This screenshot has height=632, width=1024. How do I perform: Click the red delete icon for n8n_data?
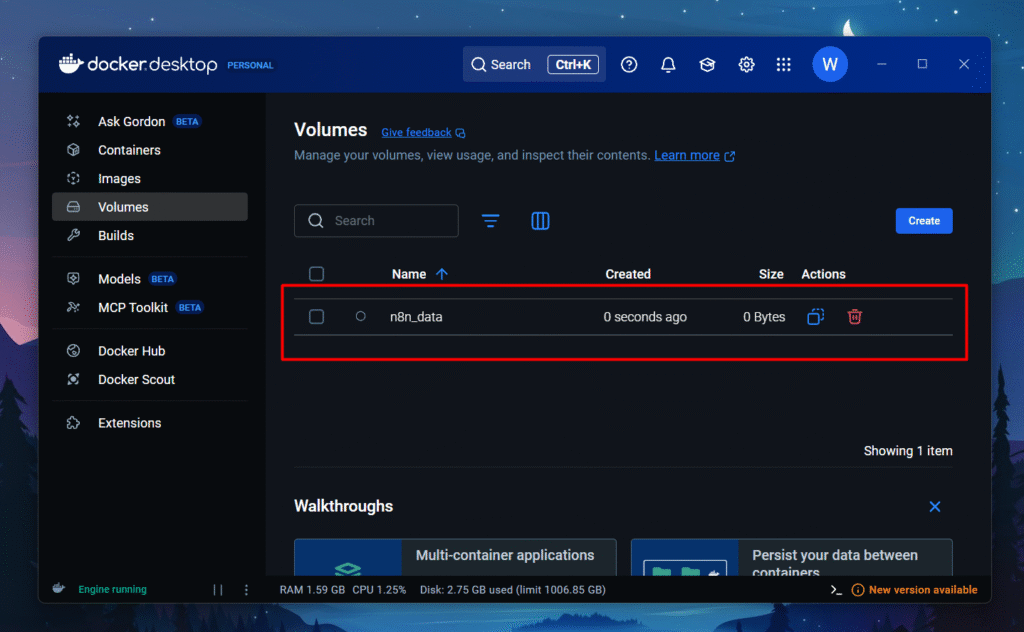click(x=855, y=317)
